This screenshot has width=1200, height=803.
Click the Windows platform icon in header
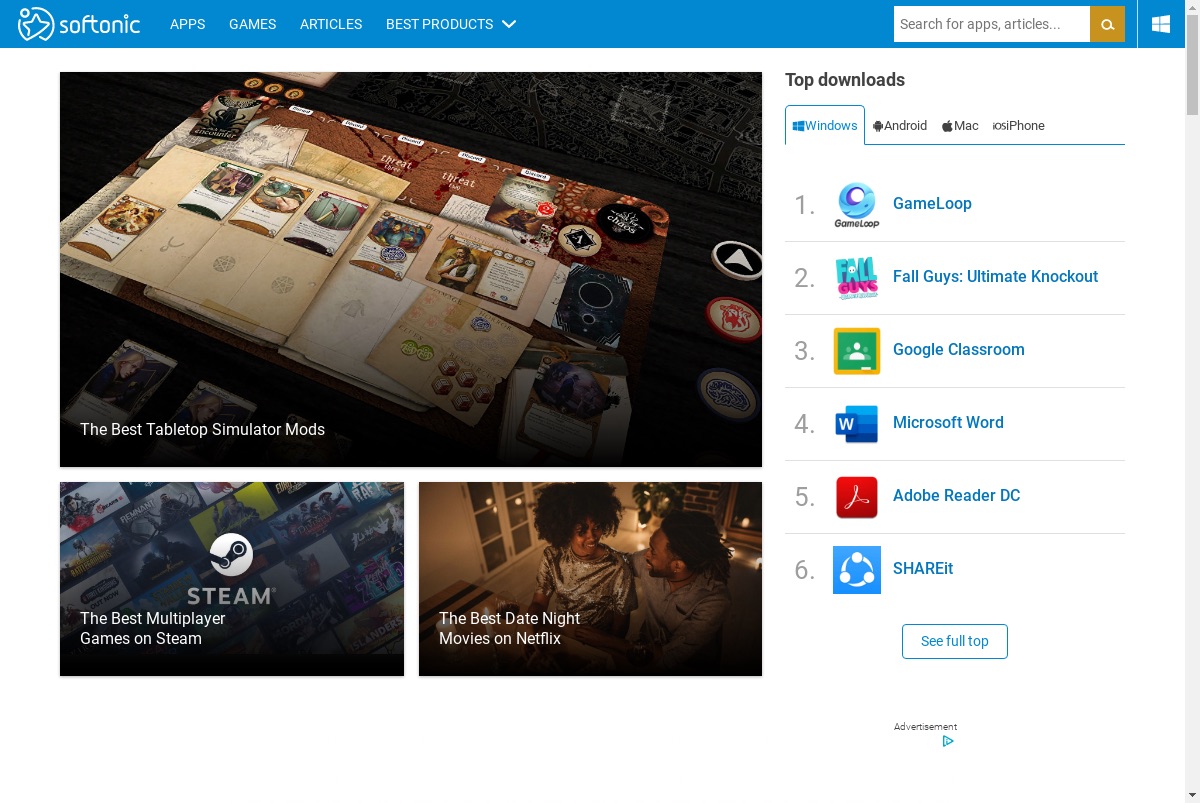[x=1161, y=24]
